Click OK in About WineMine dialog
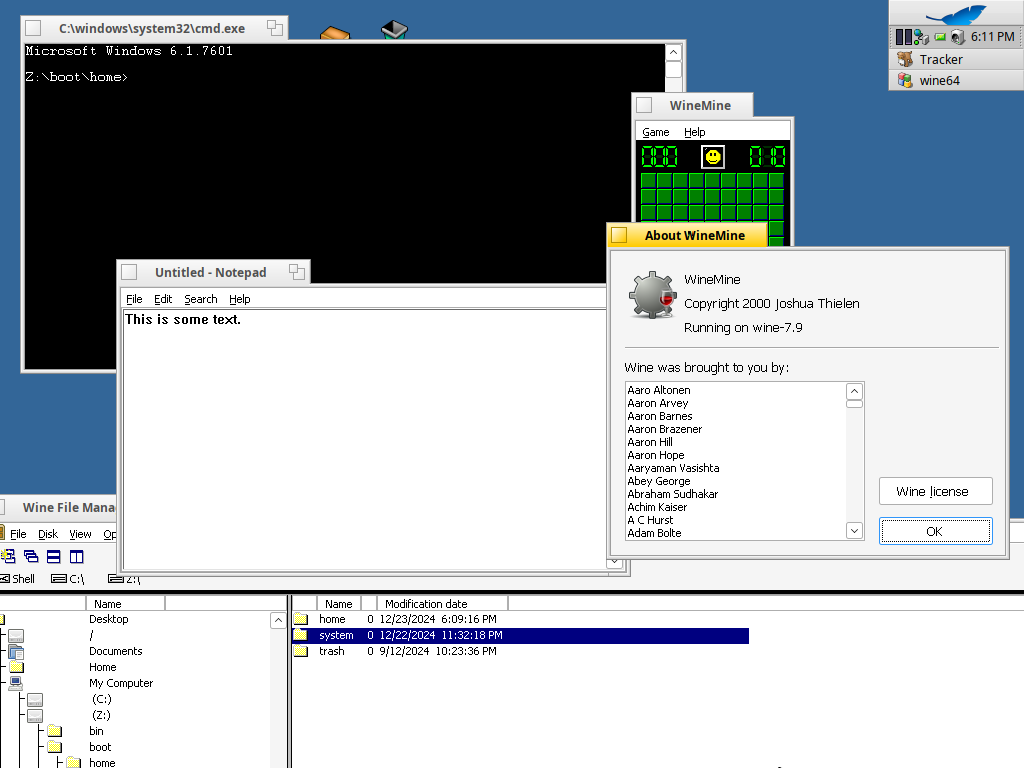 [935, 531]
